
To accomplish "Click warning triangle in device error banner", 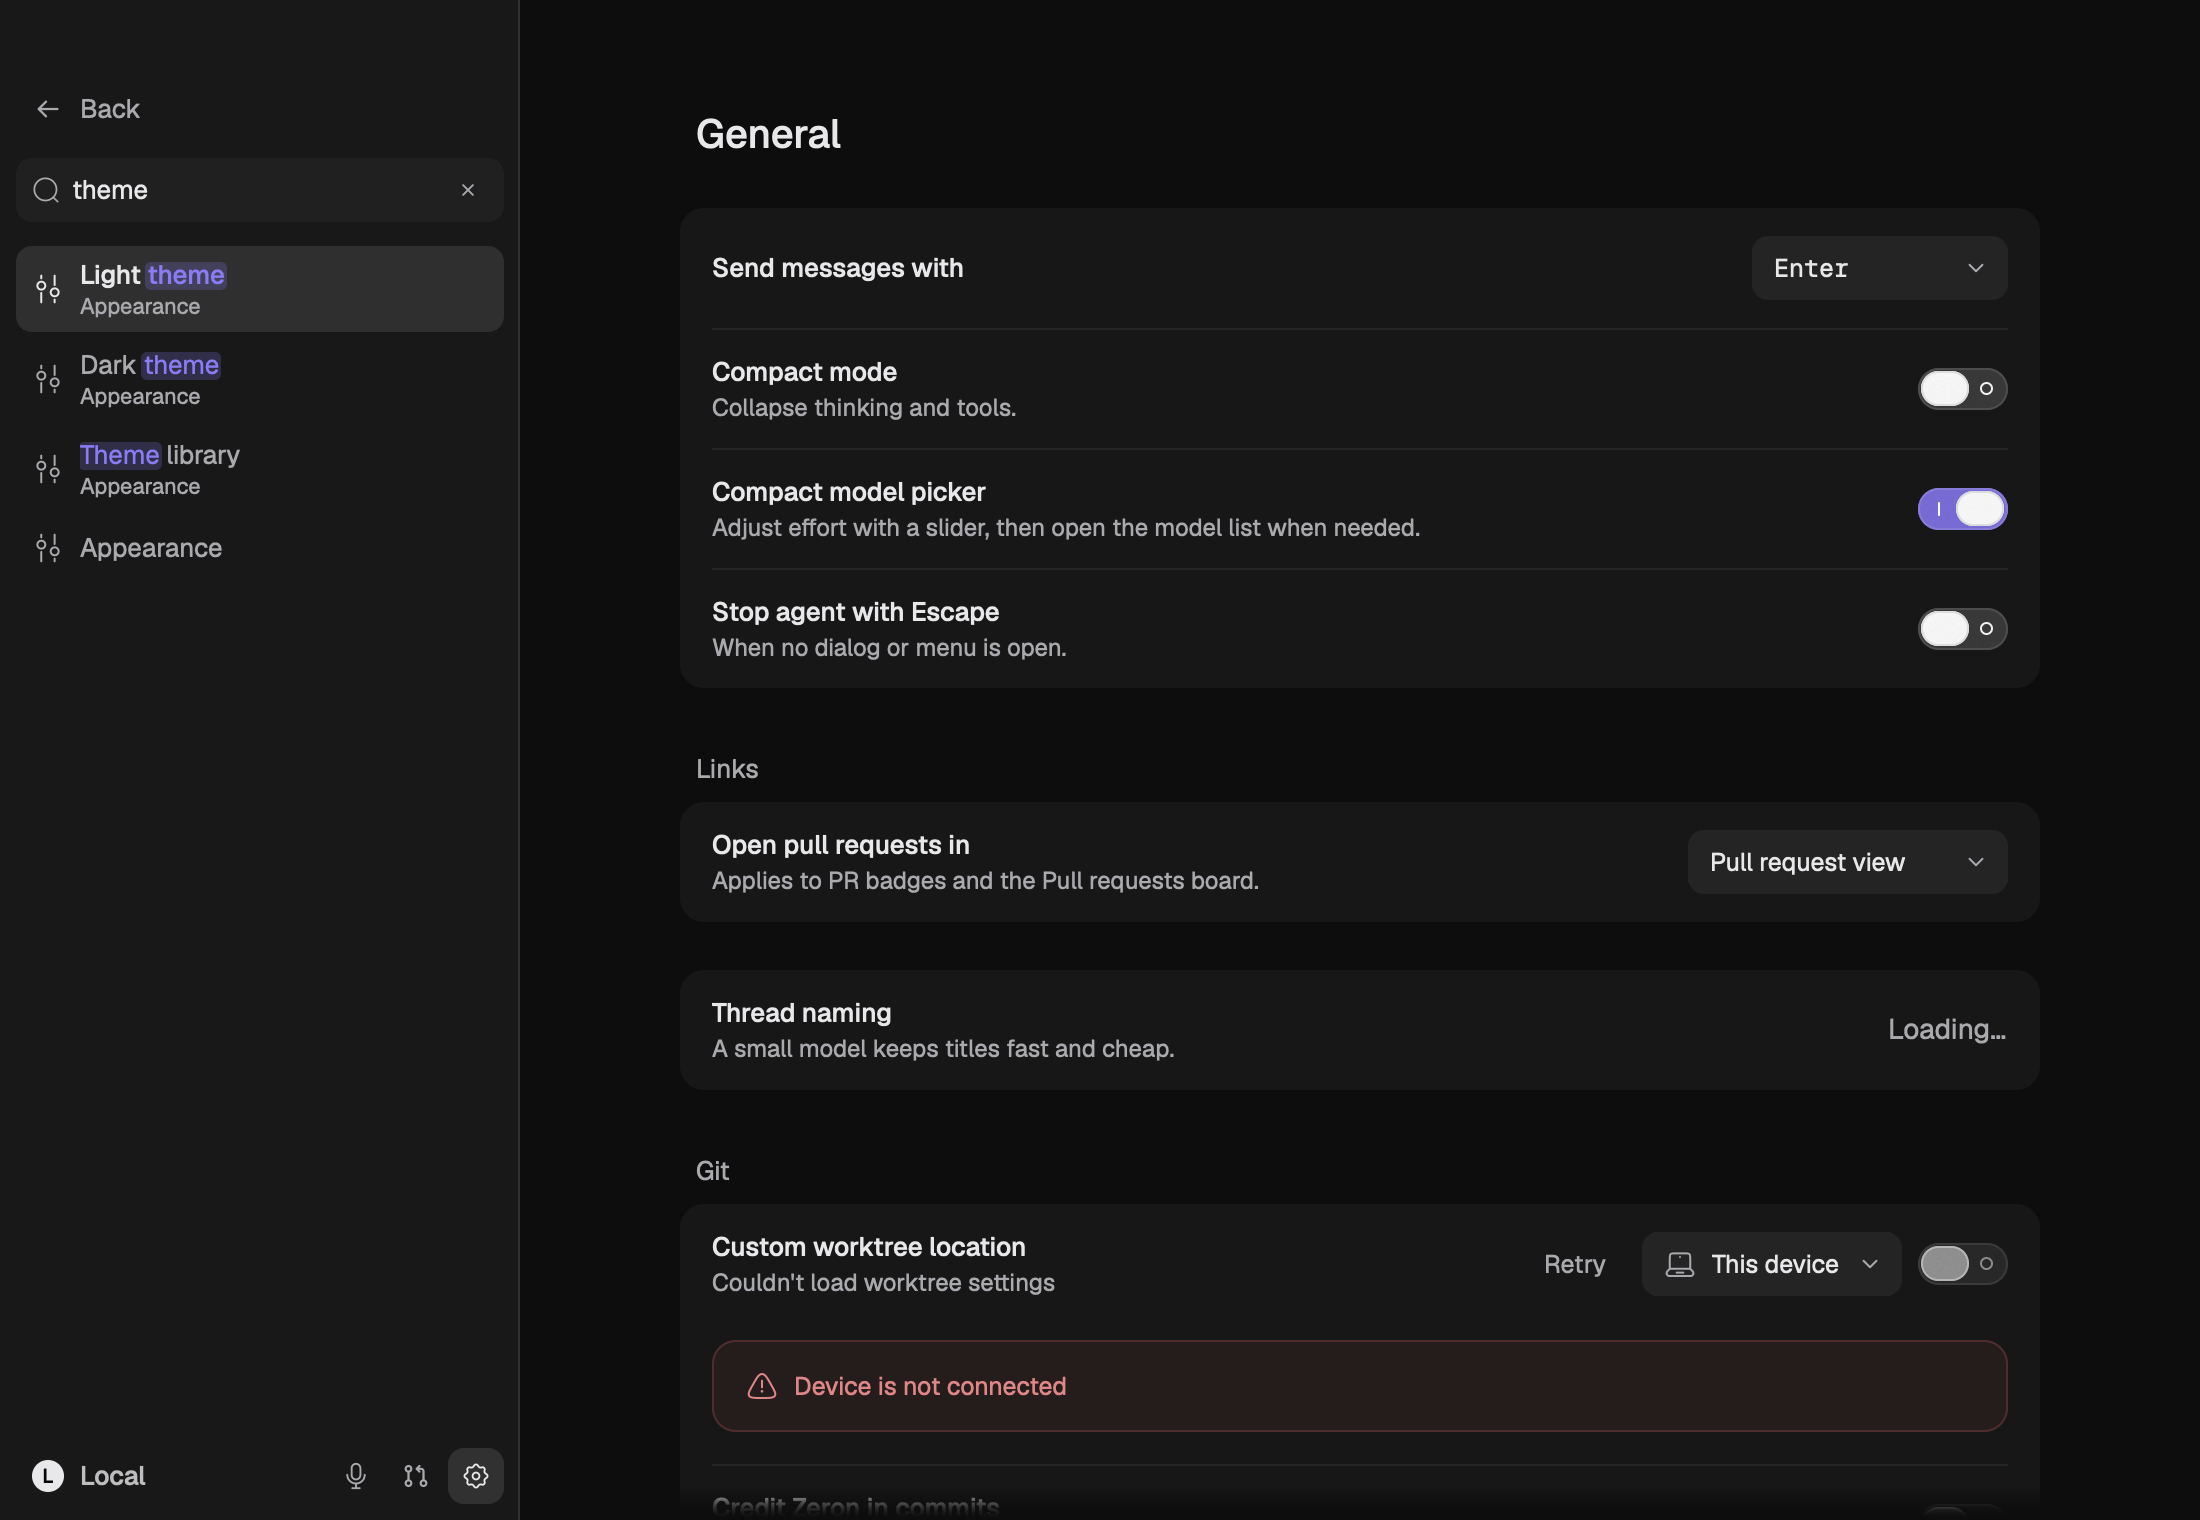I will [762, 1386].
